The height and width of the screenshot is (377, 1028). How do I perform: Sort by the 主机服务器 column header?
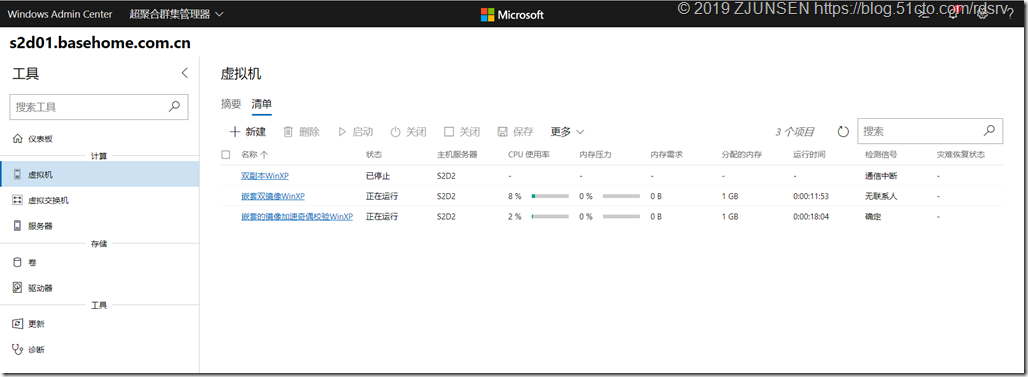coord(457,155)
